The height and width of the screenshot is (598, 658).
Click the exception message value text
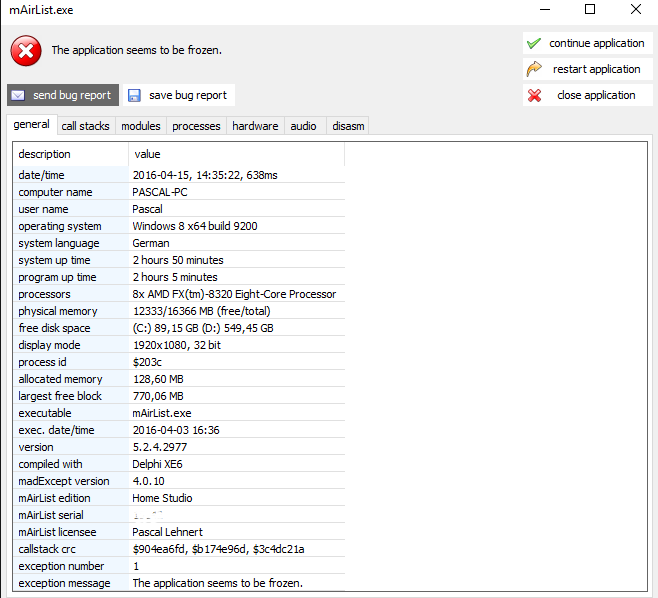[x=217, y=583]
